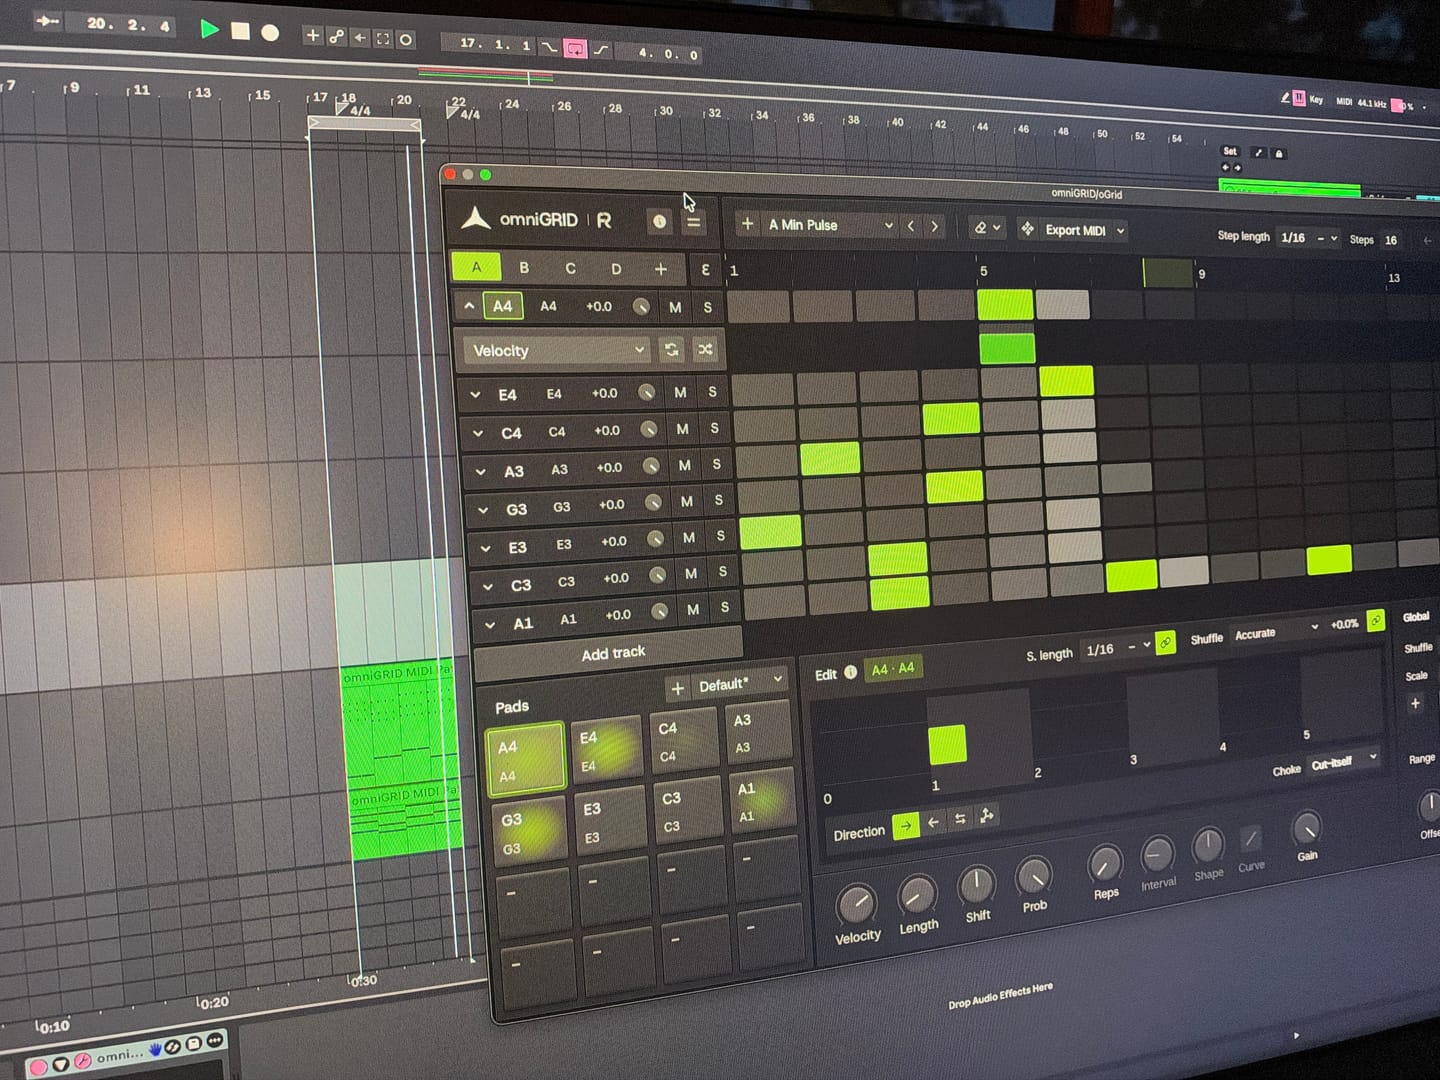This screenshot has height=1080, width=1440.
Task: Select pattern tab A
Action: coord(476,267)
